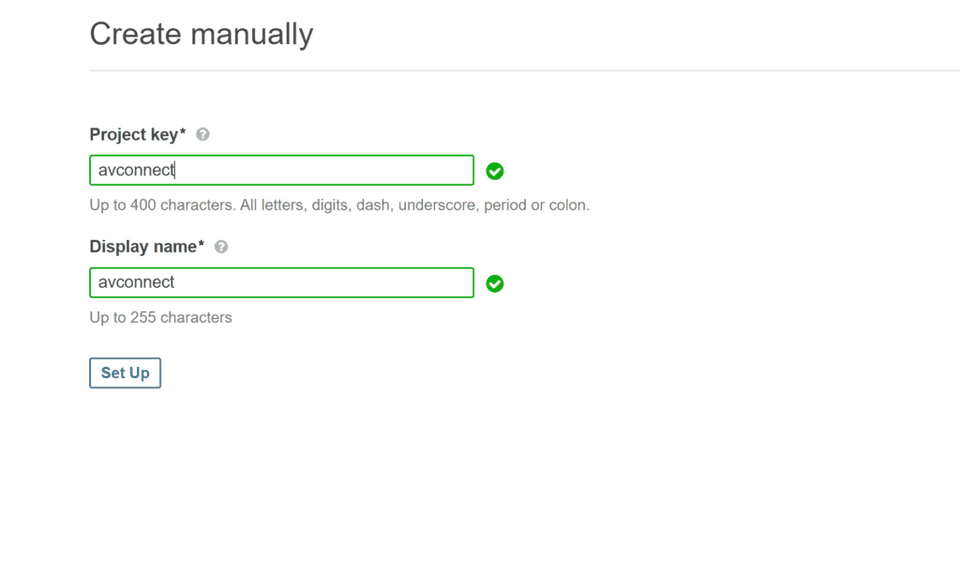Click inside the Display name input field
This screenshot has width=960, height=576.
[280, 282]
